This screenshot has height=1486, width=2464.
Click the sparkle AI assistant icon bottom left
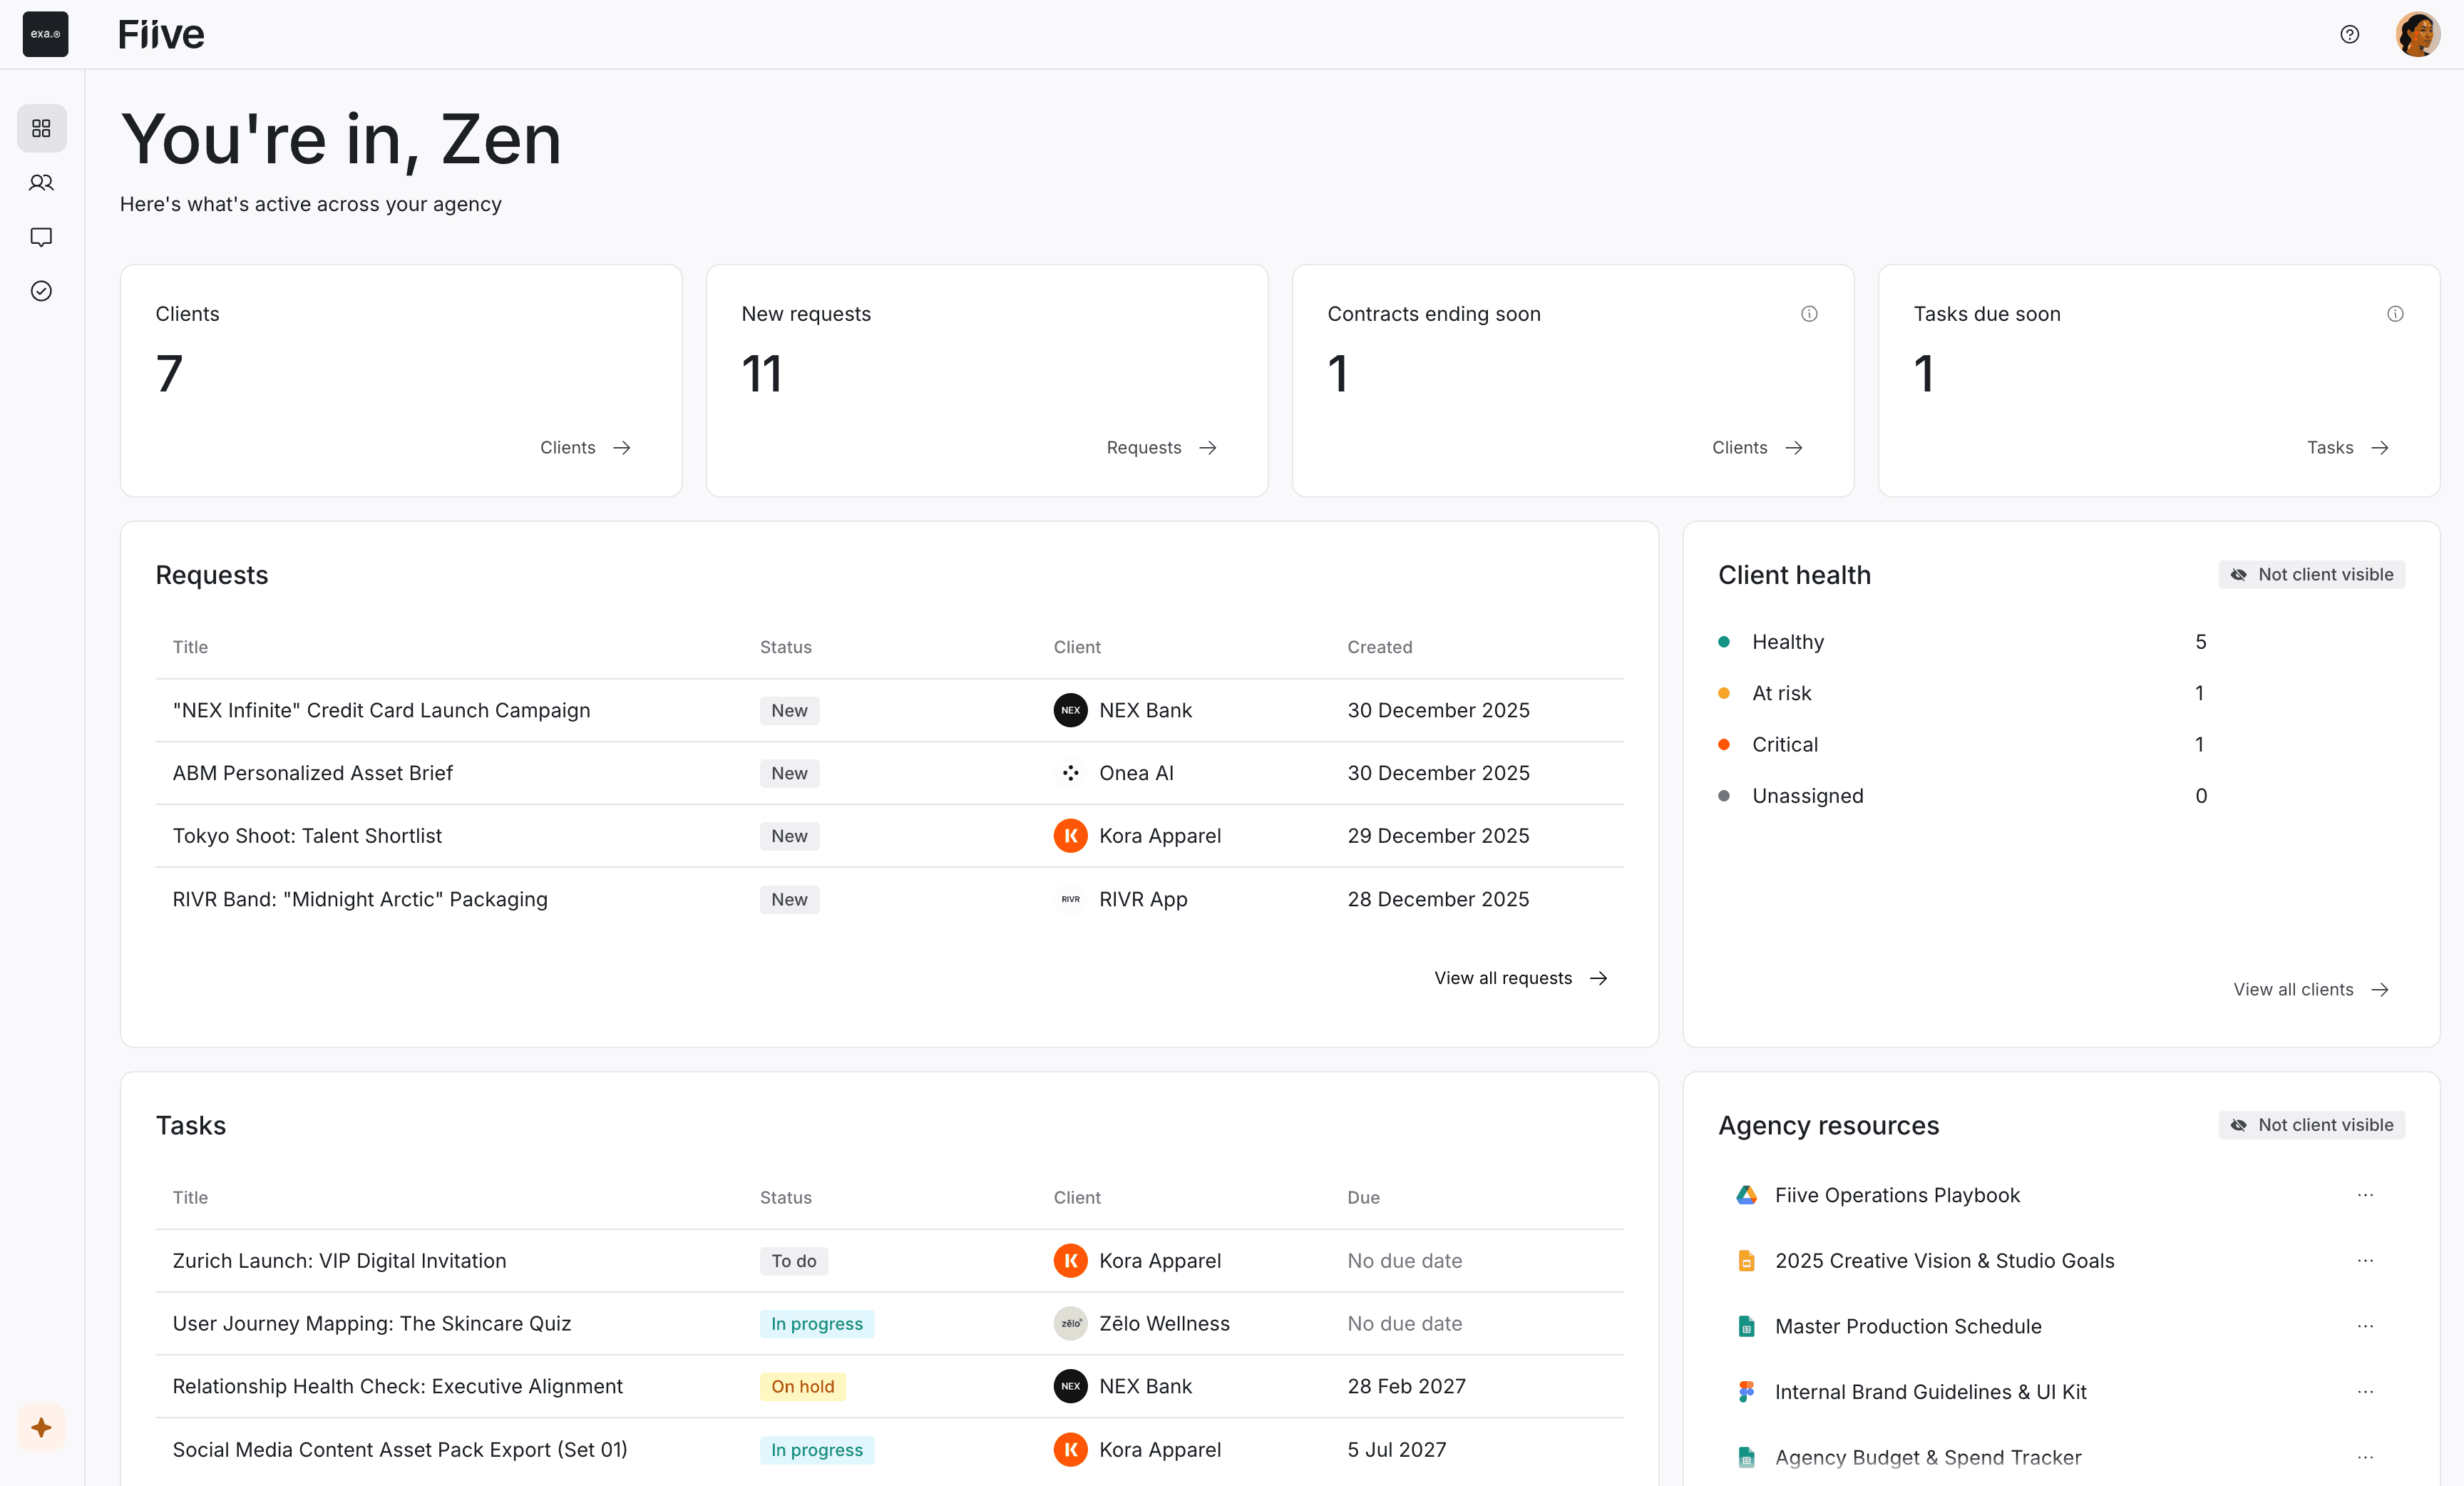pyautogui.click(x=41, y=1428)
